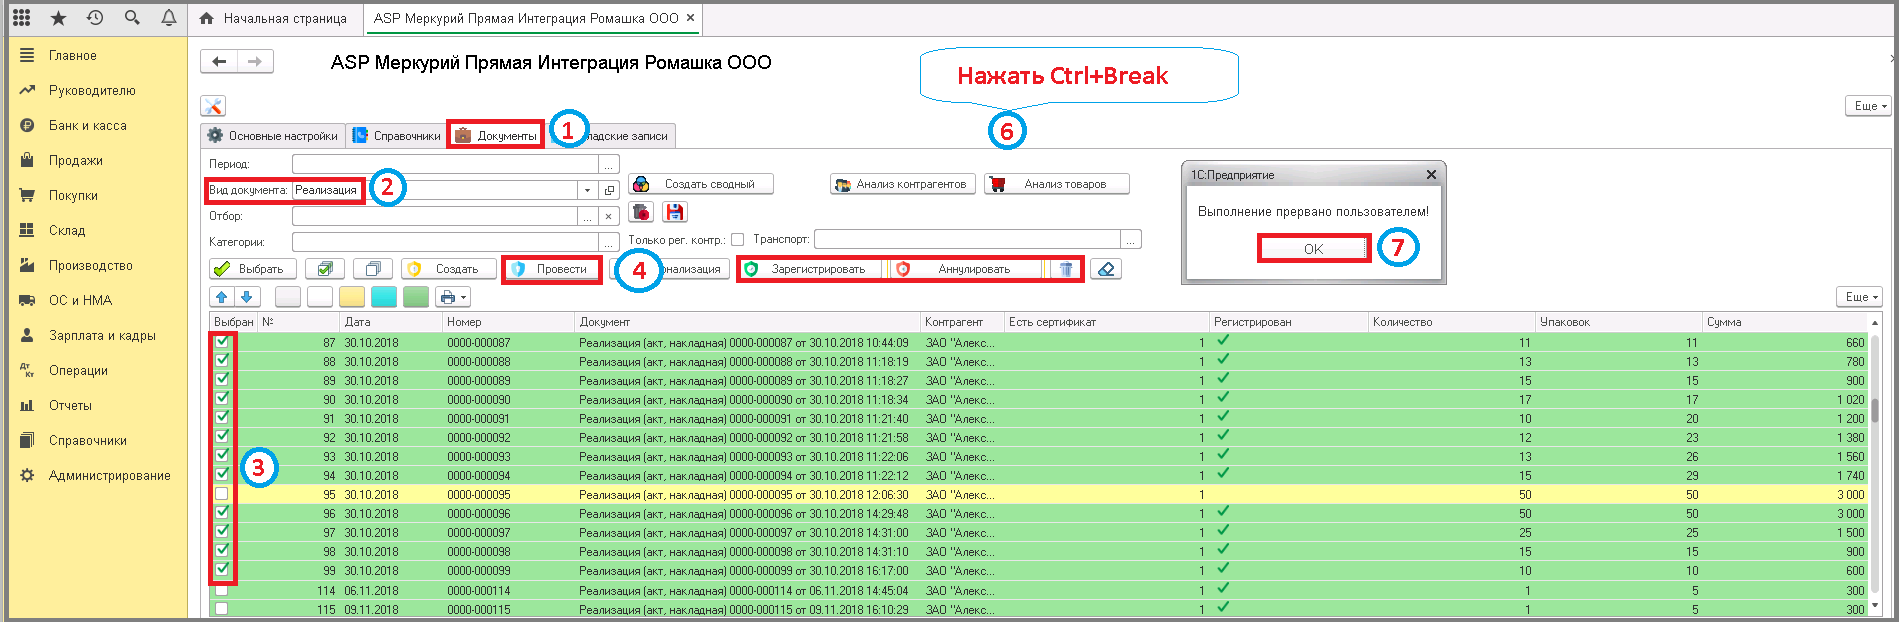The width and height of the screenshot is (1899, 622).
Task: Sort by the Сумма column header
Action: (1784, 322)
